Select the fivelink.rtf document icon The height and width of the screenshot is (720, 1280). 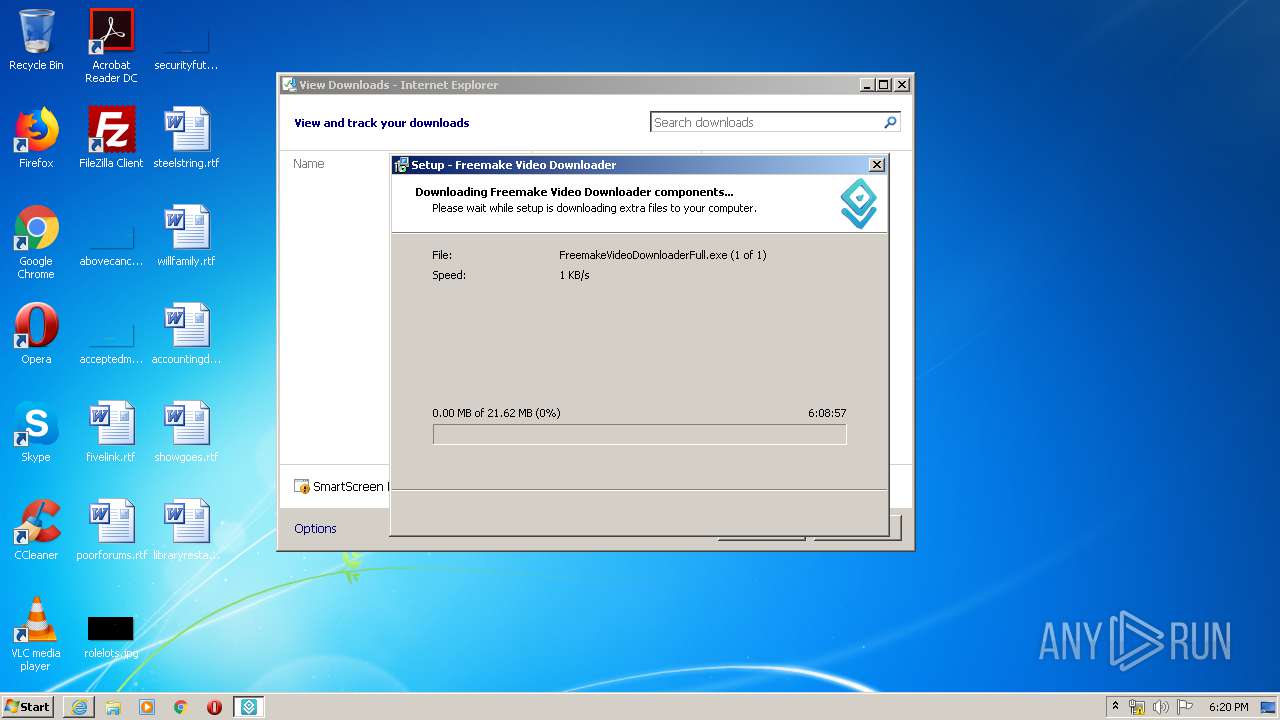pyautogui.click(x=111, y=432)
